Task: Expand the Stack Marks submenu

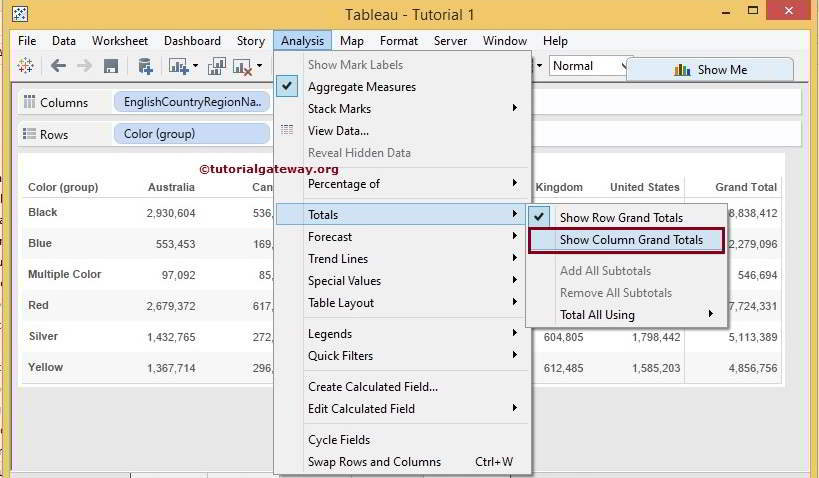Action: click(x=515, y=108)
